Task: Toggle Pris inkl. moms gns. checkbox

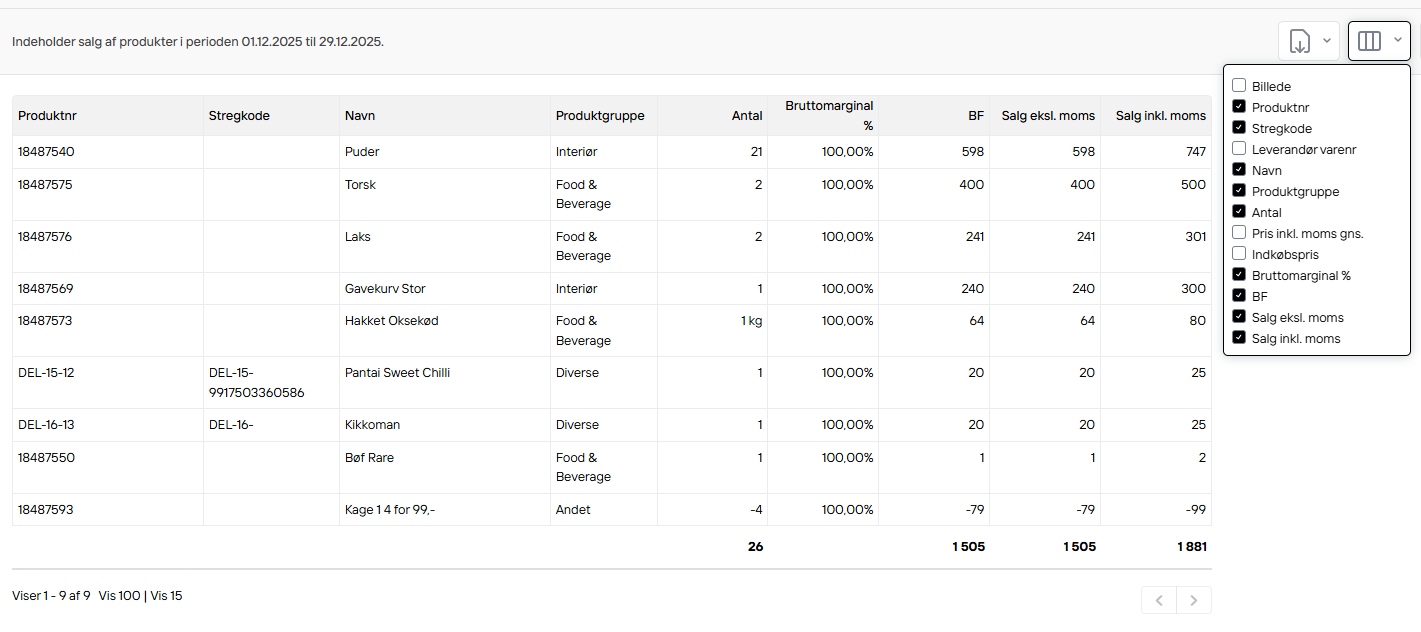Action: [x=1239, y=233]
